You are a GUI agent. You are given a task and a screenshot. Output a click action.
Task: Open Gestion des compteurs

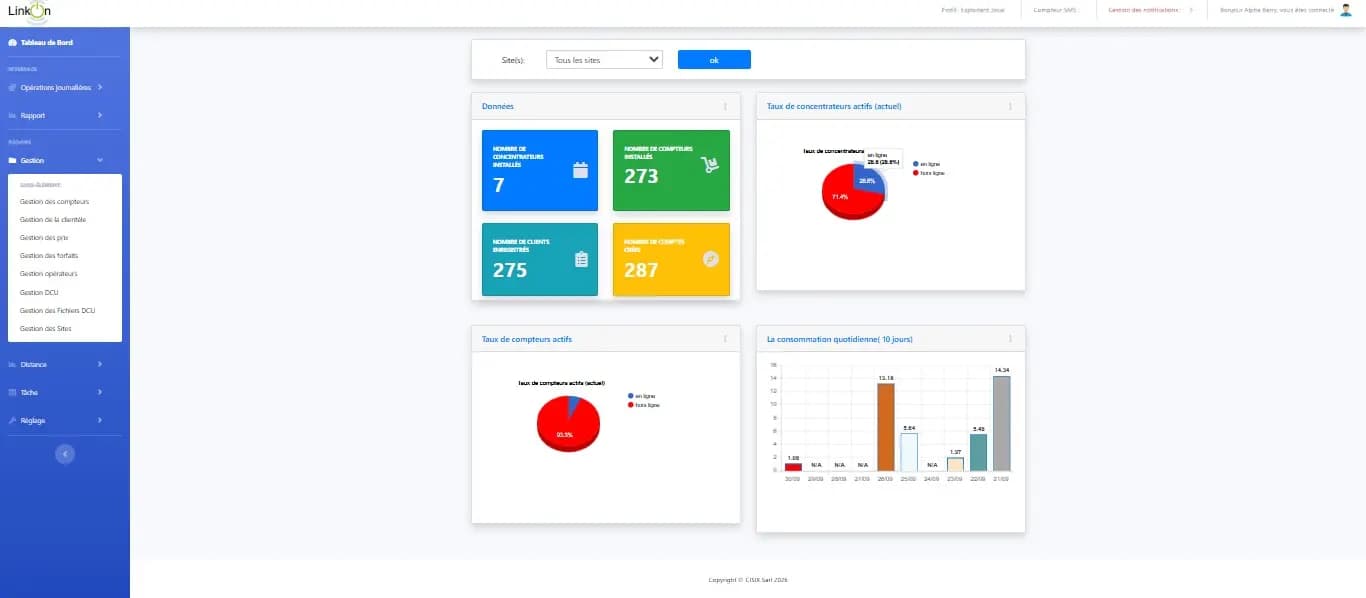click(54, 201)
